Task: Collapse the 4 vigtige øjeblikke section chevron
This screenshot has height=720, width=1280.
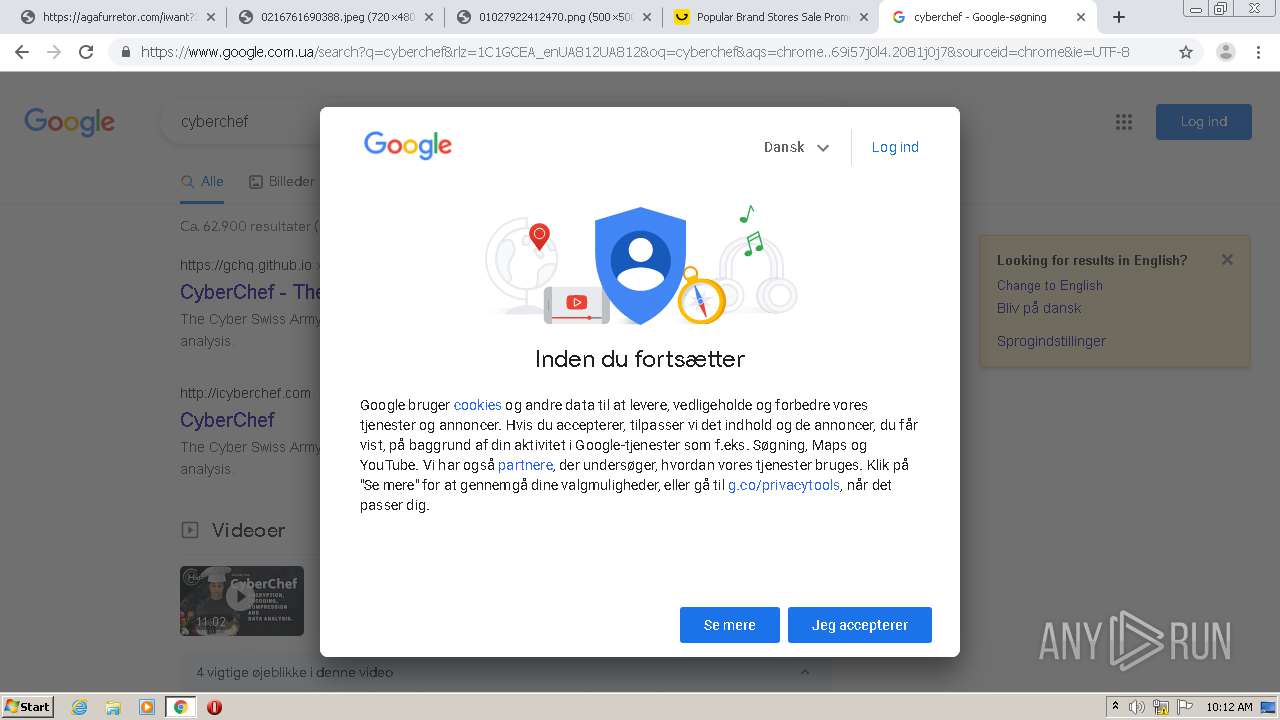Action: click(804, 672)
